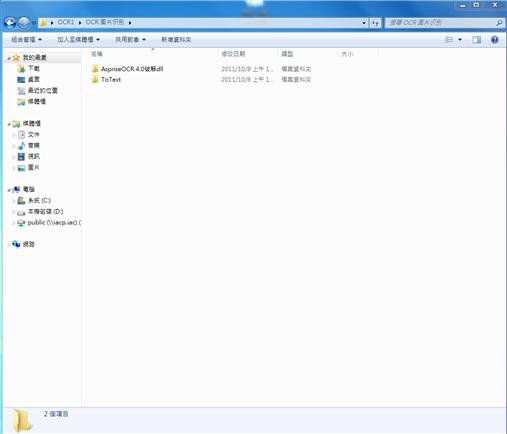Image resolution: width=507 pixels, height=434 pixels.
Task: Sort by the date modified column header
Action: coord(233,54)
